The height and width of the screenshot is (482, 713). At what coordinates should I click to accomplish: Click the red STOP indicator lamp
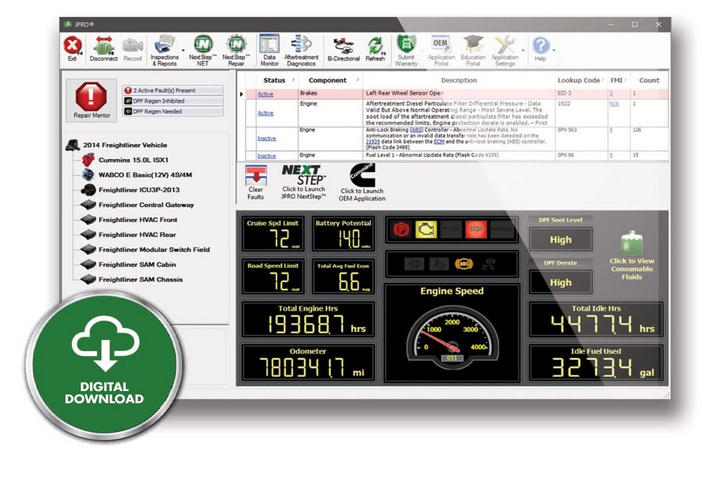[476, 230]
